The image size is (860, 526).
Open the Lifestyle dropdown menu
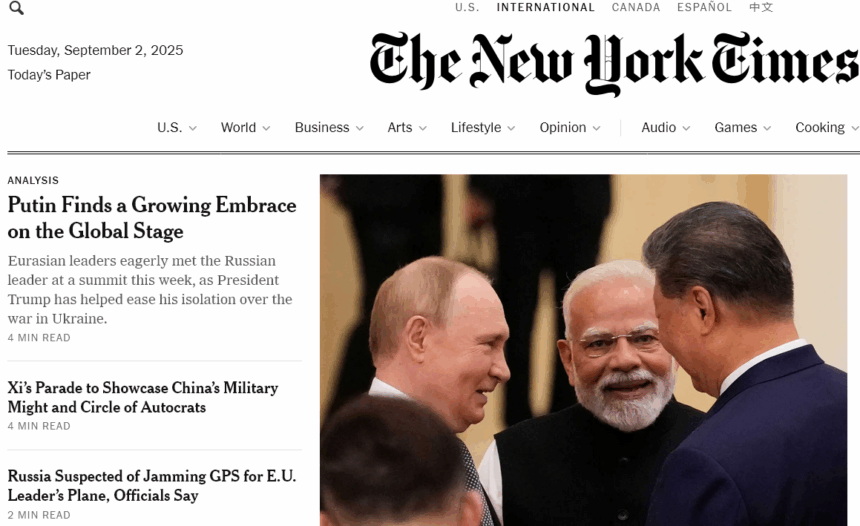click(x=483, y=128)
